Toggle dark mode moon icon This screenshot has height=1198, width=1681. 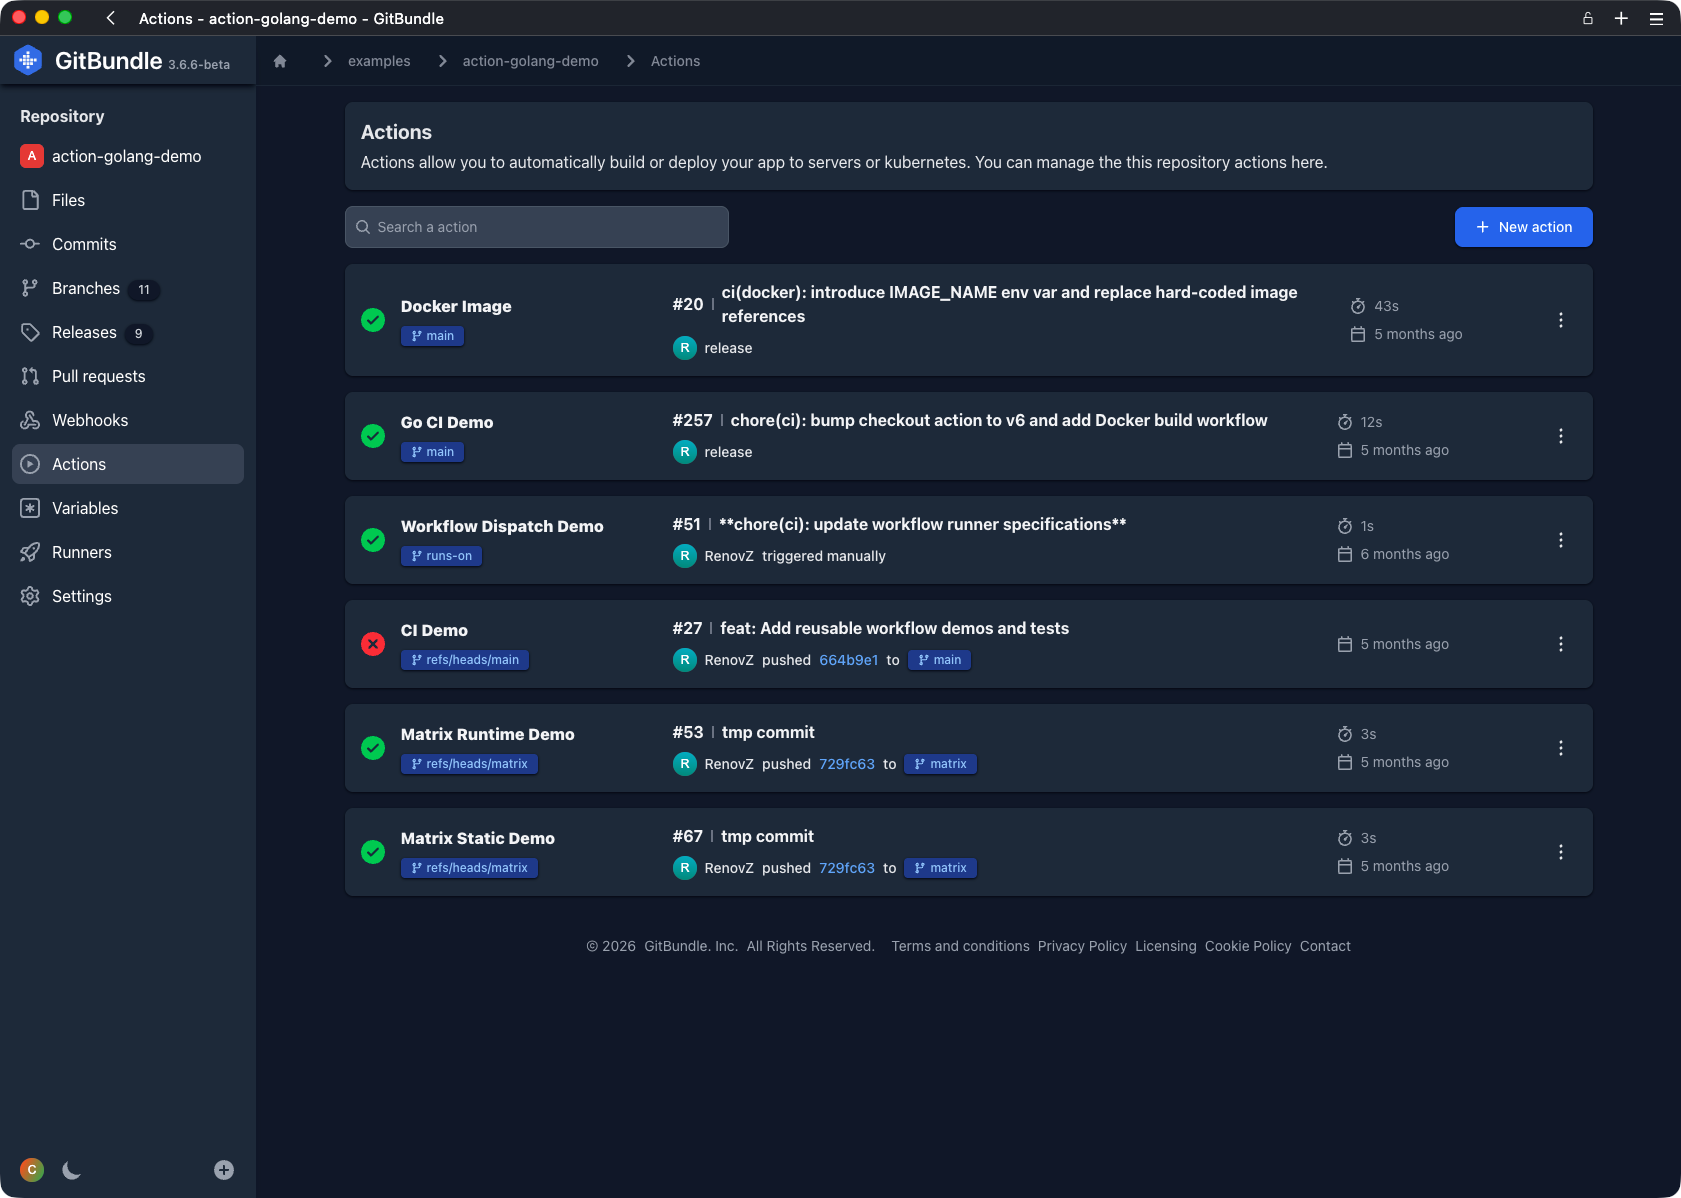71,1170
